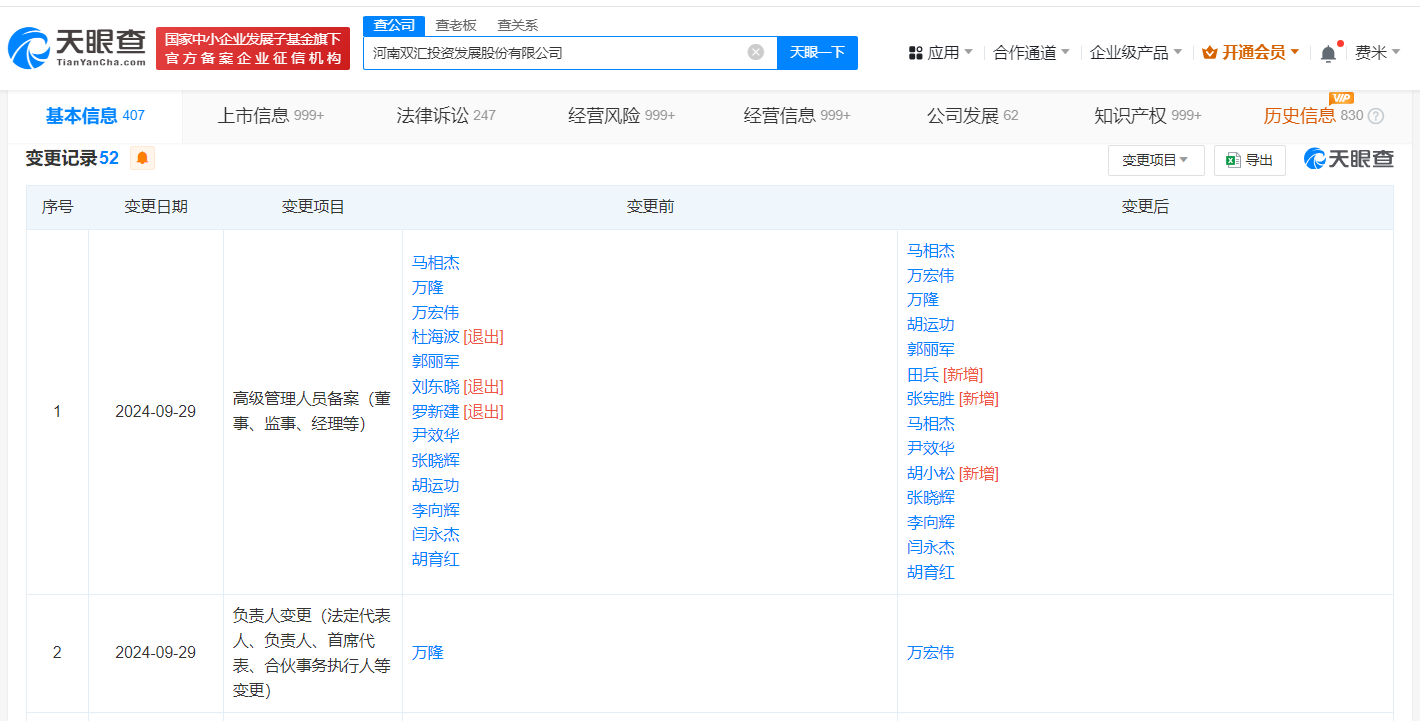Open the 法律诉讼 tab
This screenshot has width=1420, height=721.
tap(446, 116)
